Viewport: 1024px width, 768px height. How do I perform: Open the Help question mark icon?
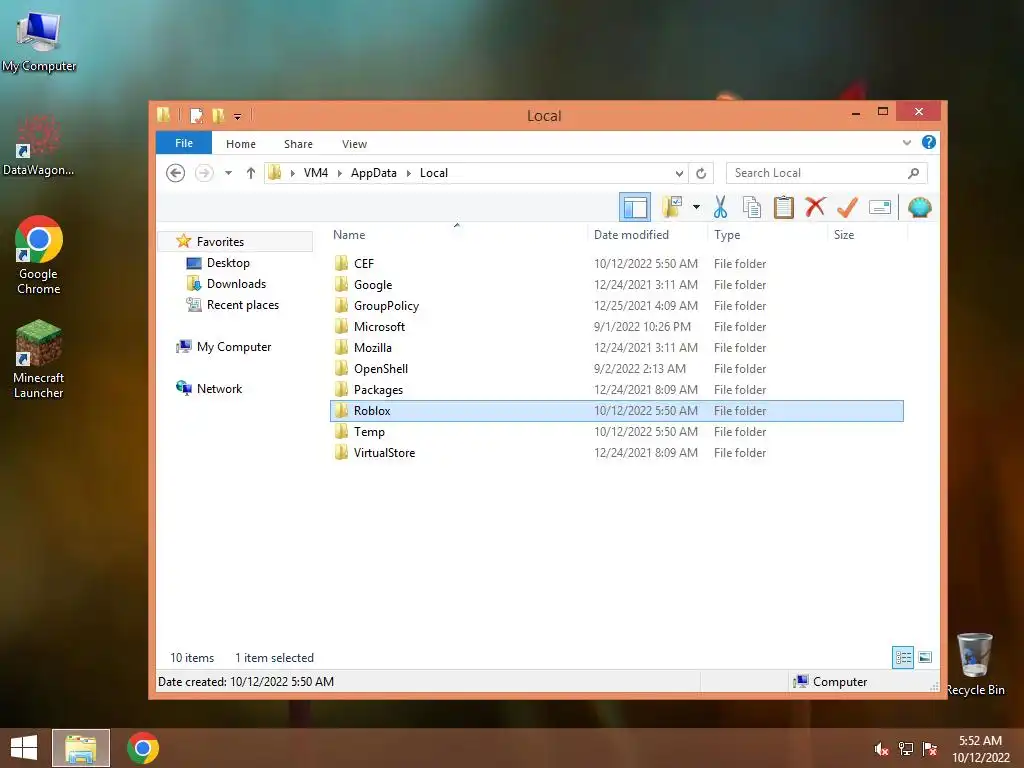tap(929, 142)
